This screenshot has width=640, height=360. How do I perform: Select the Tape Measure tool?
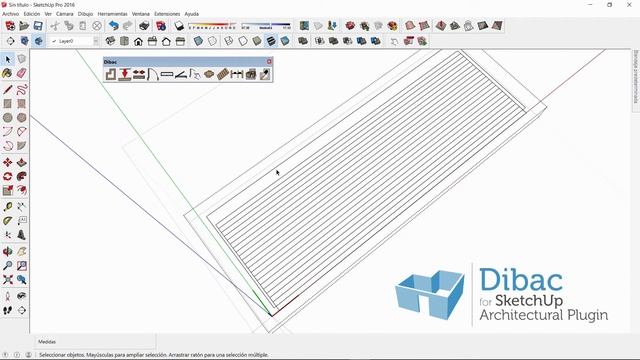tap(8, 207)
